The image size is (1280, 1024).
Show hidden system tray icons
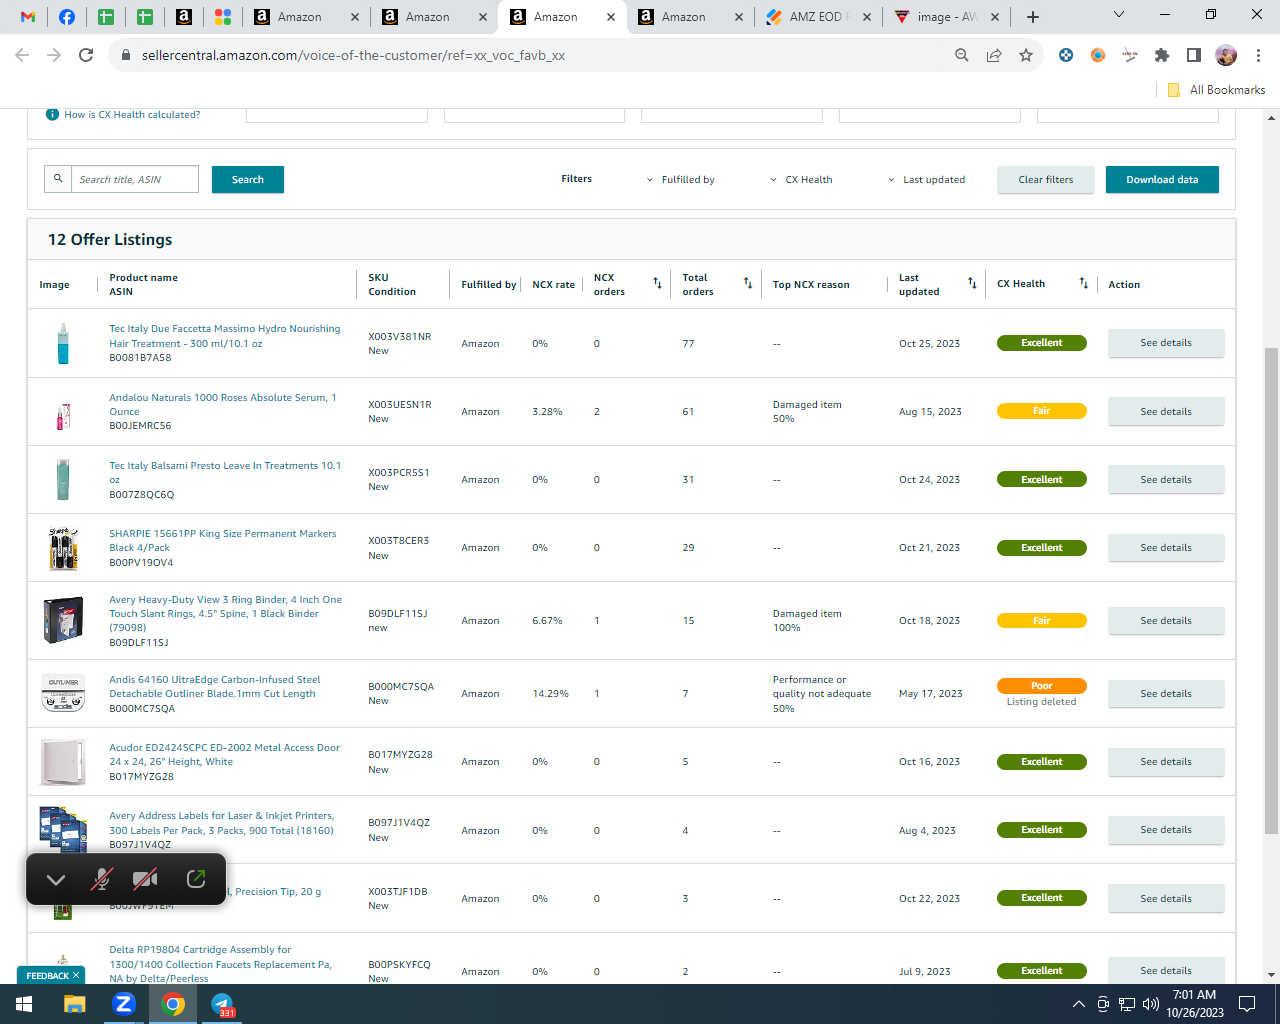(x=1078, y=1004)
